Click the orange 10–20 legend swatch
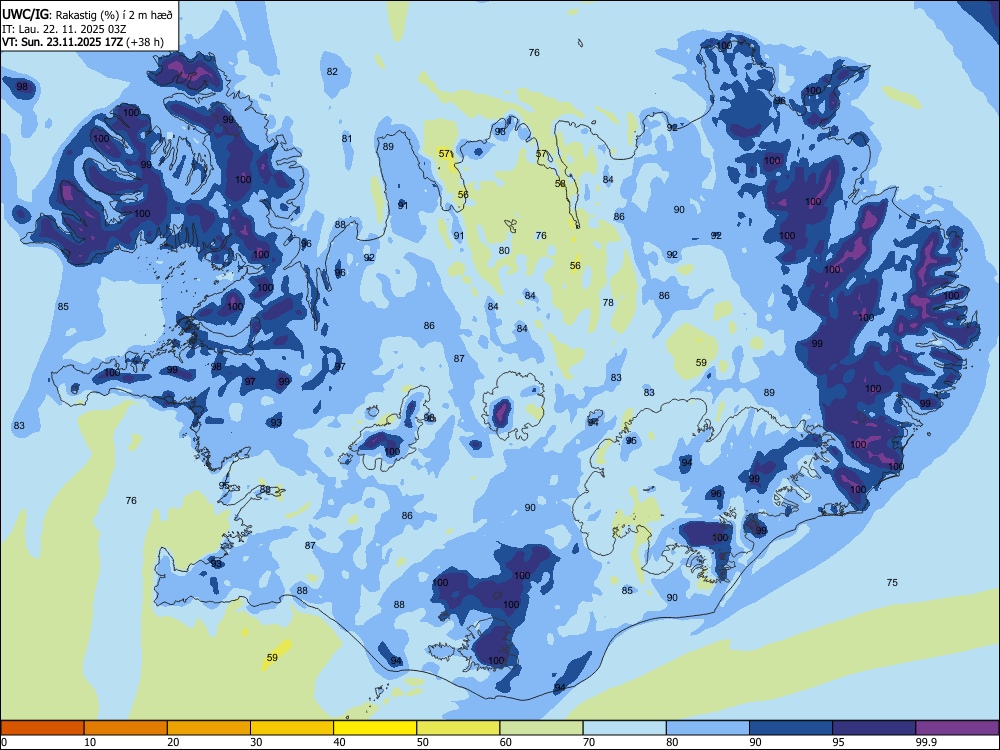Screen dimensions: 1000x750 126,728
